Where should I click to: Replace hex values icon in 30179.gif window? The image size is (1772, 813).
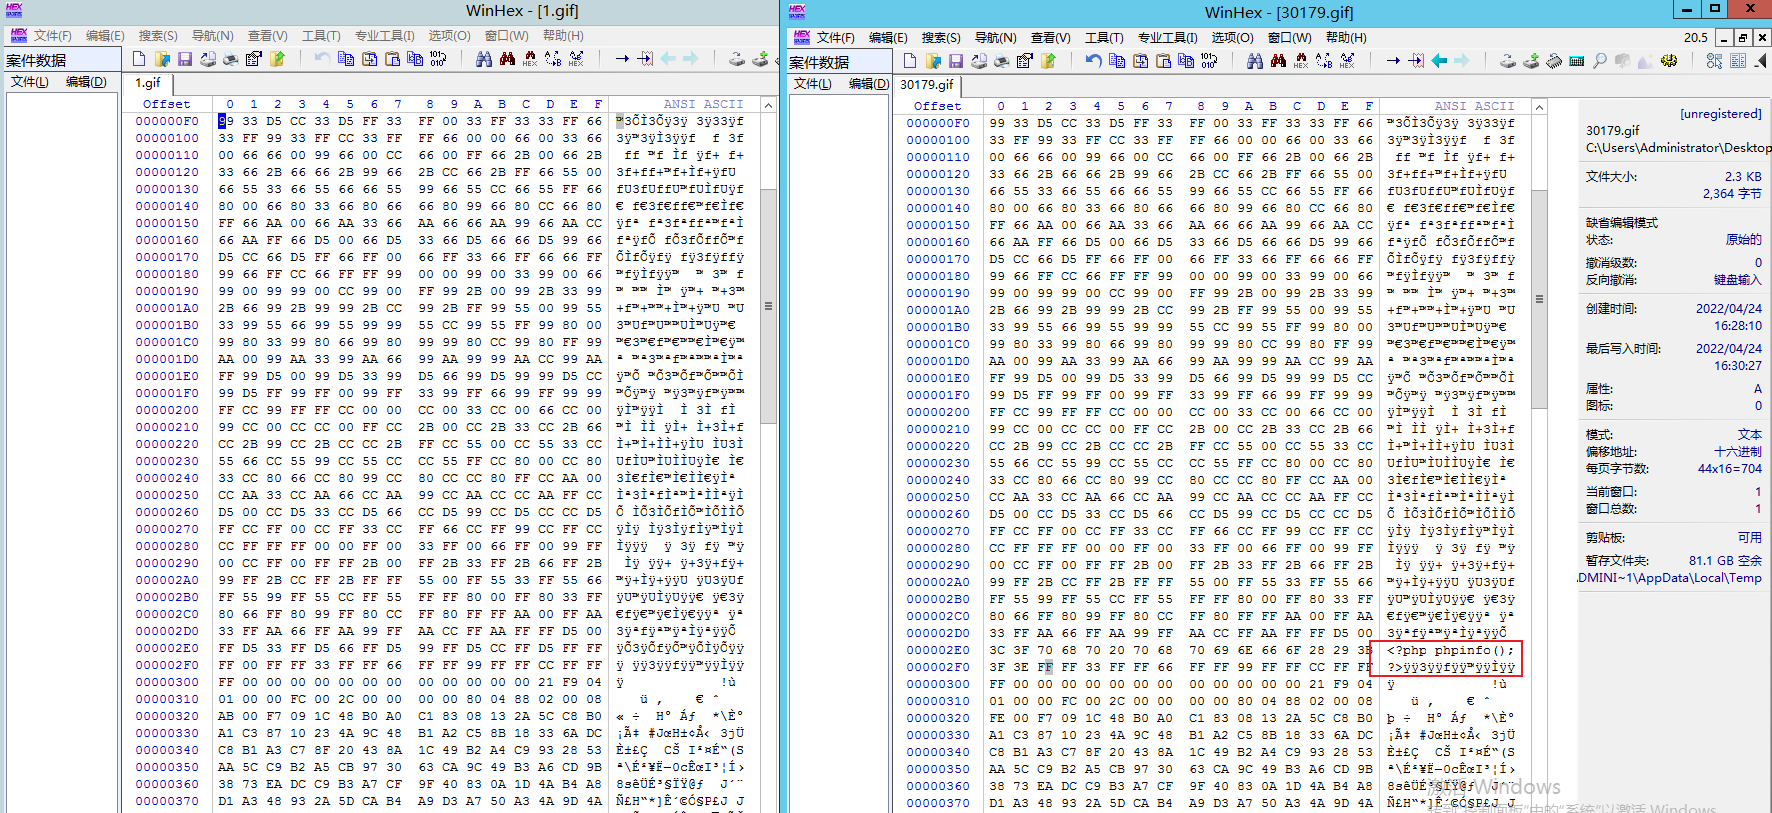pyautogui.click(x=1347, y=61)
